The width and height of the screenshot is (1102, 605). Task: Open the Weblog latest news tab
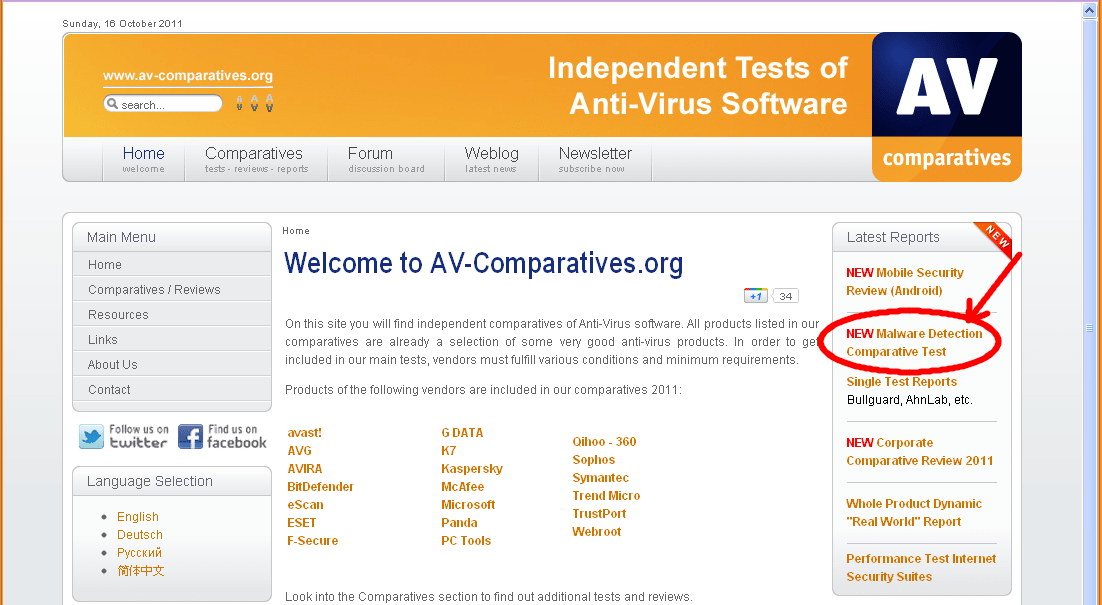click(x=491, y=160)
